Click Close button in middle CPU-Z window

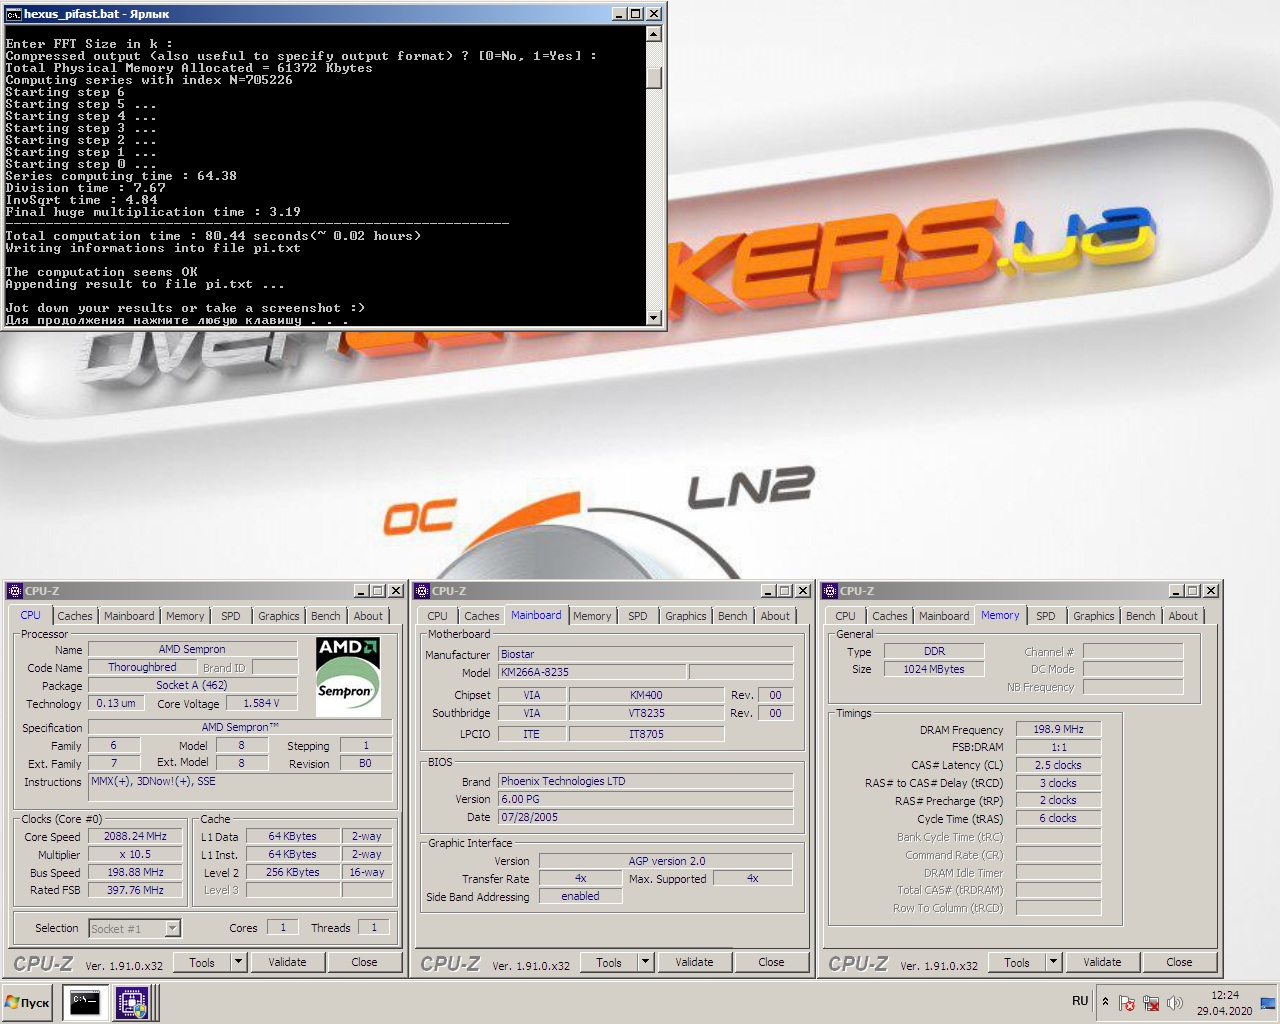(x=771, y=962)
